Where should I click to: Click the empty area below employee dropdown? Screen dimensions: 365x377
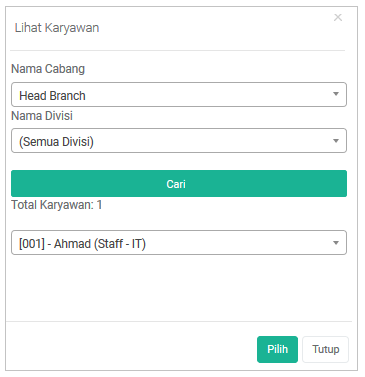coord(179,287)
